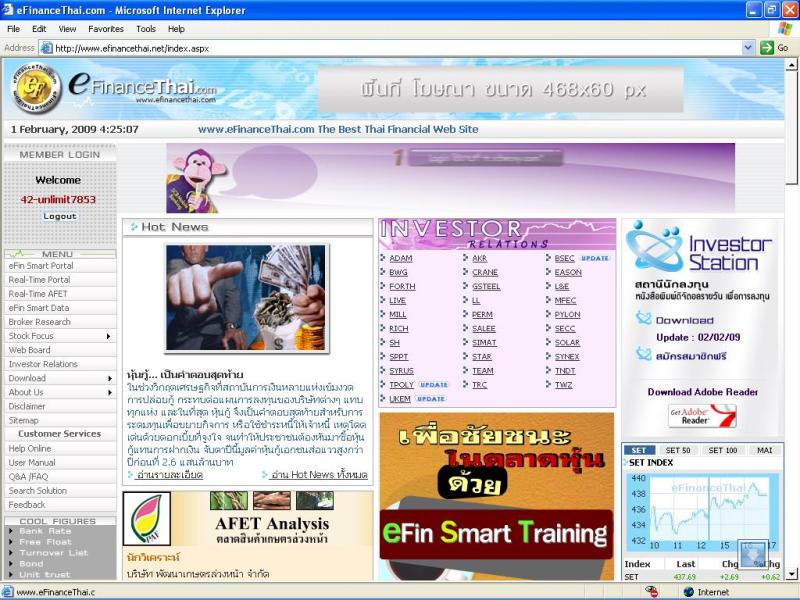Open the Favorites menu

(106, 29)
